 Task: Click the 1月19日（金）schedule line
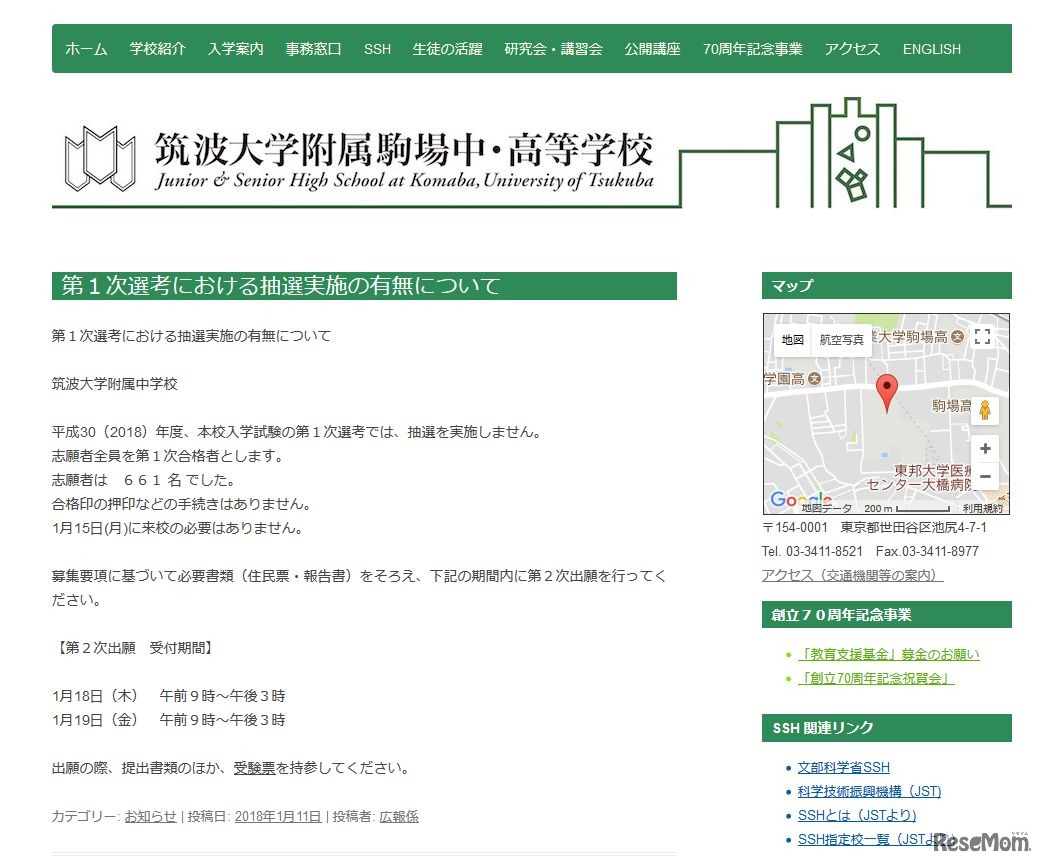168,720
